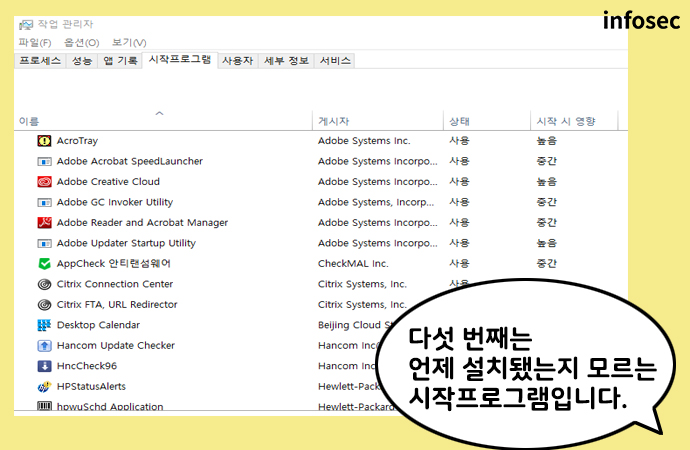This screenshot has width=690, height=450.
Task: Select the HncCheck96 entry
Action: coord(87,366)
